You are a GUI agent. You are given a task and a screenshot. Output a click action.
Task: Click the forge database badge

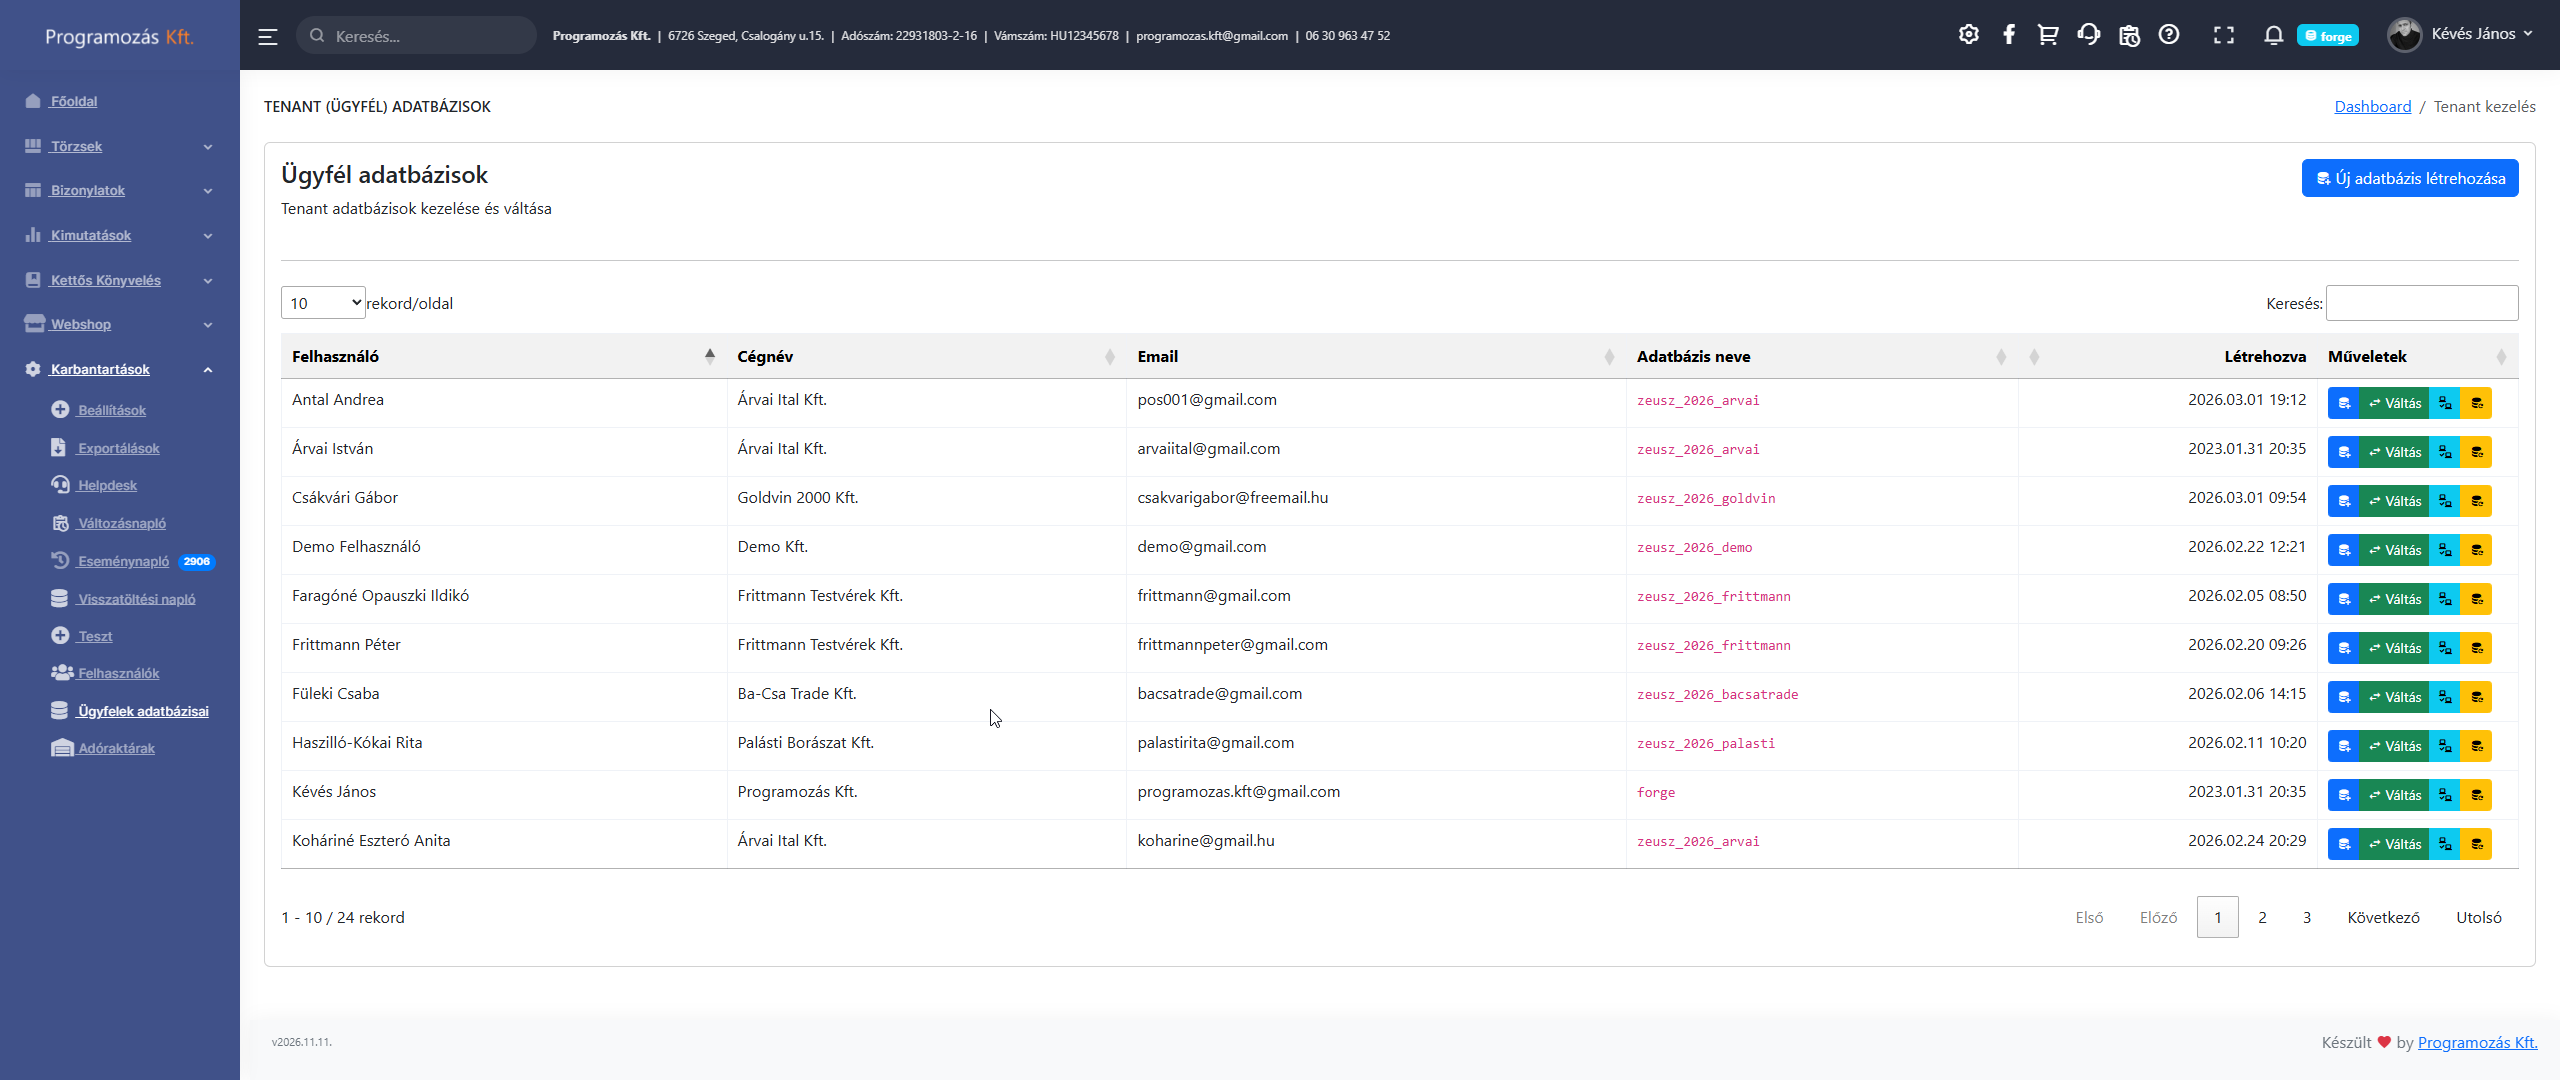pyautogui.click(x=2327, y=36)
